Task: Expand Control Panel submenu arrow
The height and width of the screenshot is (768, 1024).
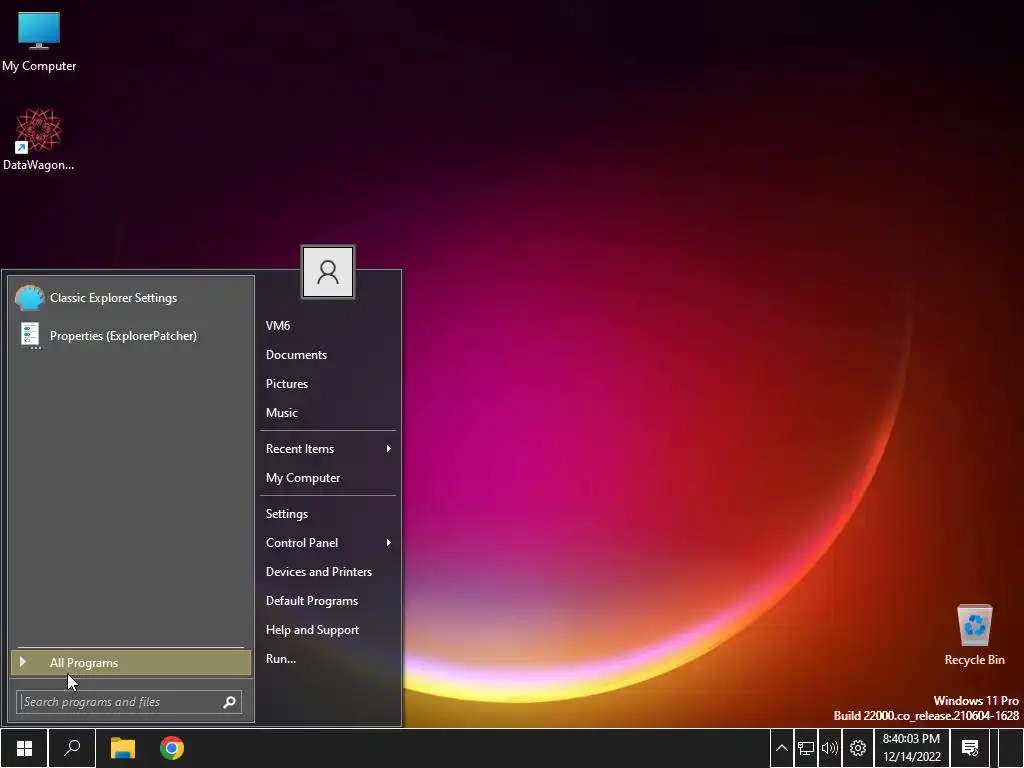Action: [389, 543]
